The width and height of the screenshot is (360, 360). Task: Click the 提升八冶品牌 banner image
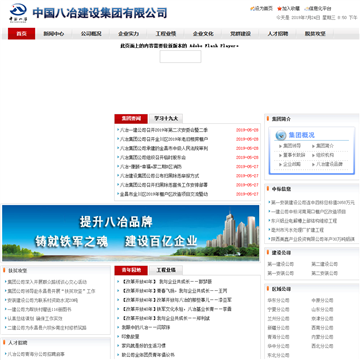(131, 233)
